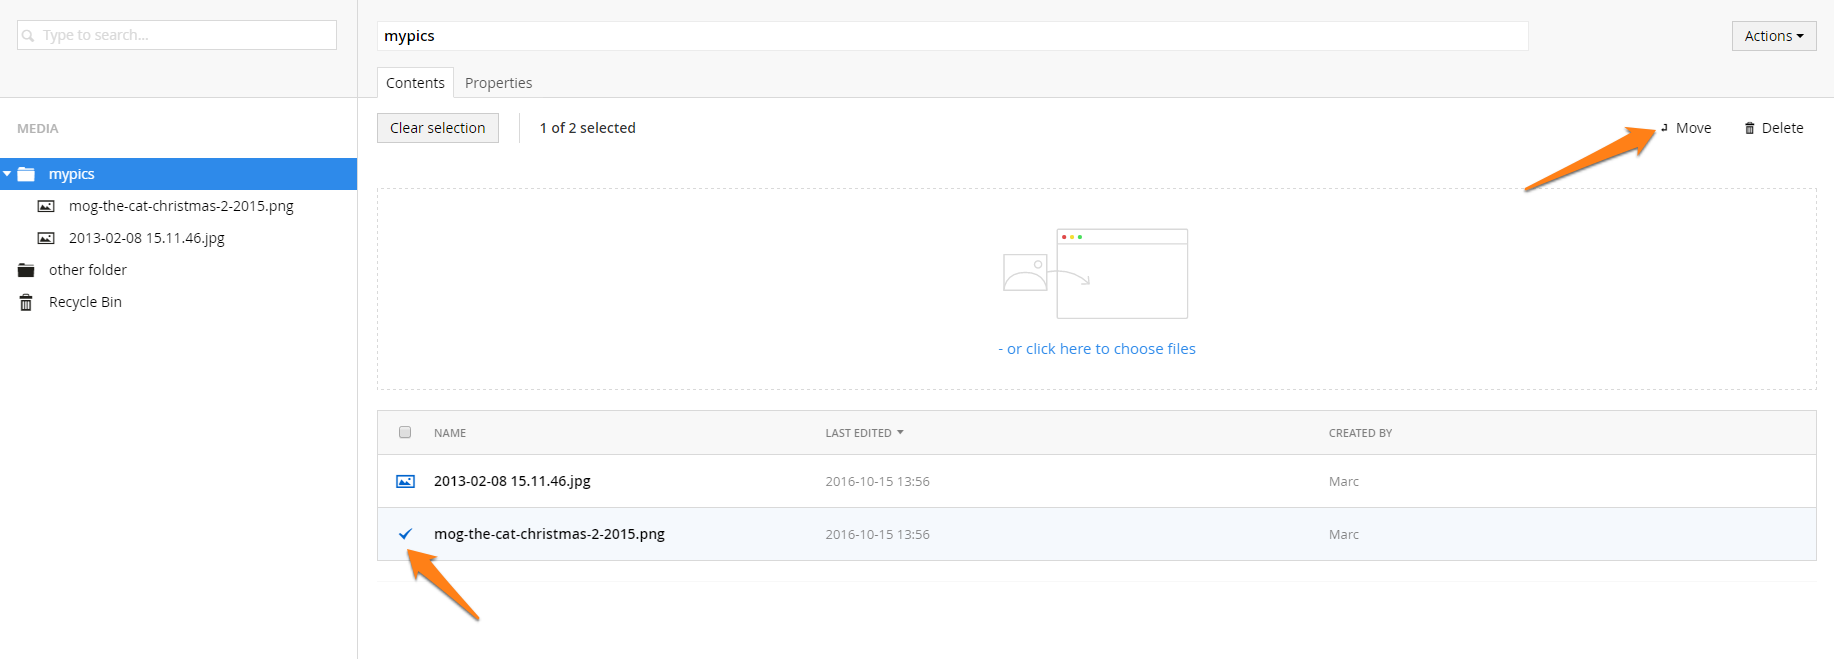Image resolution: width=1834 pixels, height=659 pixels.
Task: Open the Actions dropdown menu
Action: (1773, 36)
